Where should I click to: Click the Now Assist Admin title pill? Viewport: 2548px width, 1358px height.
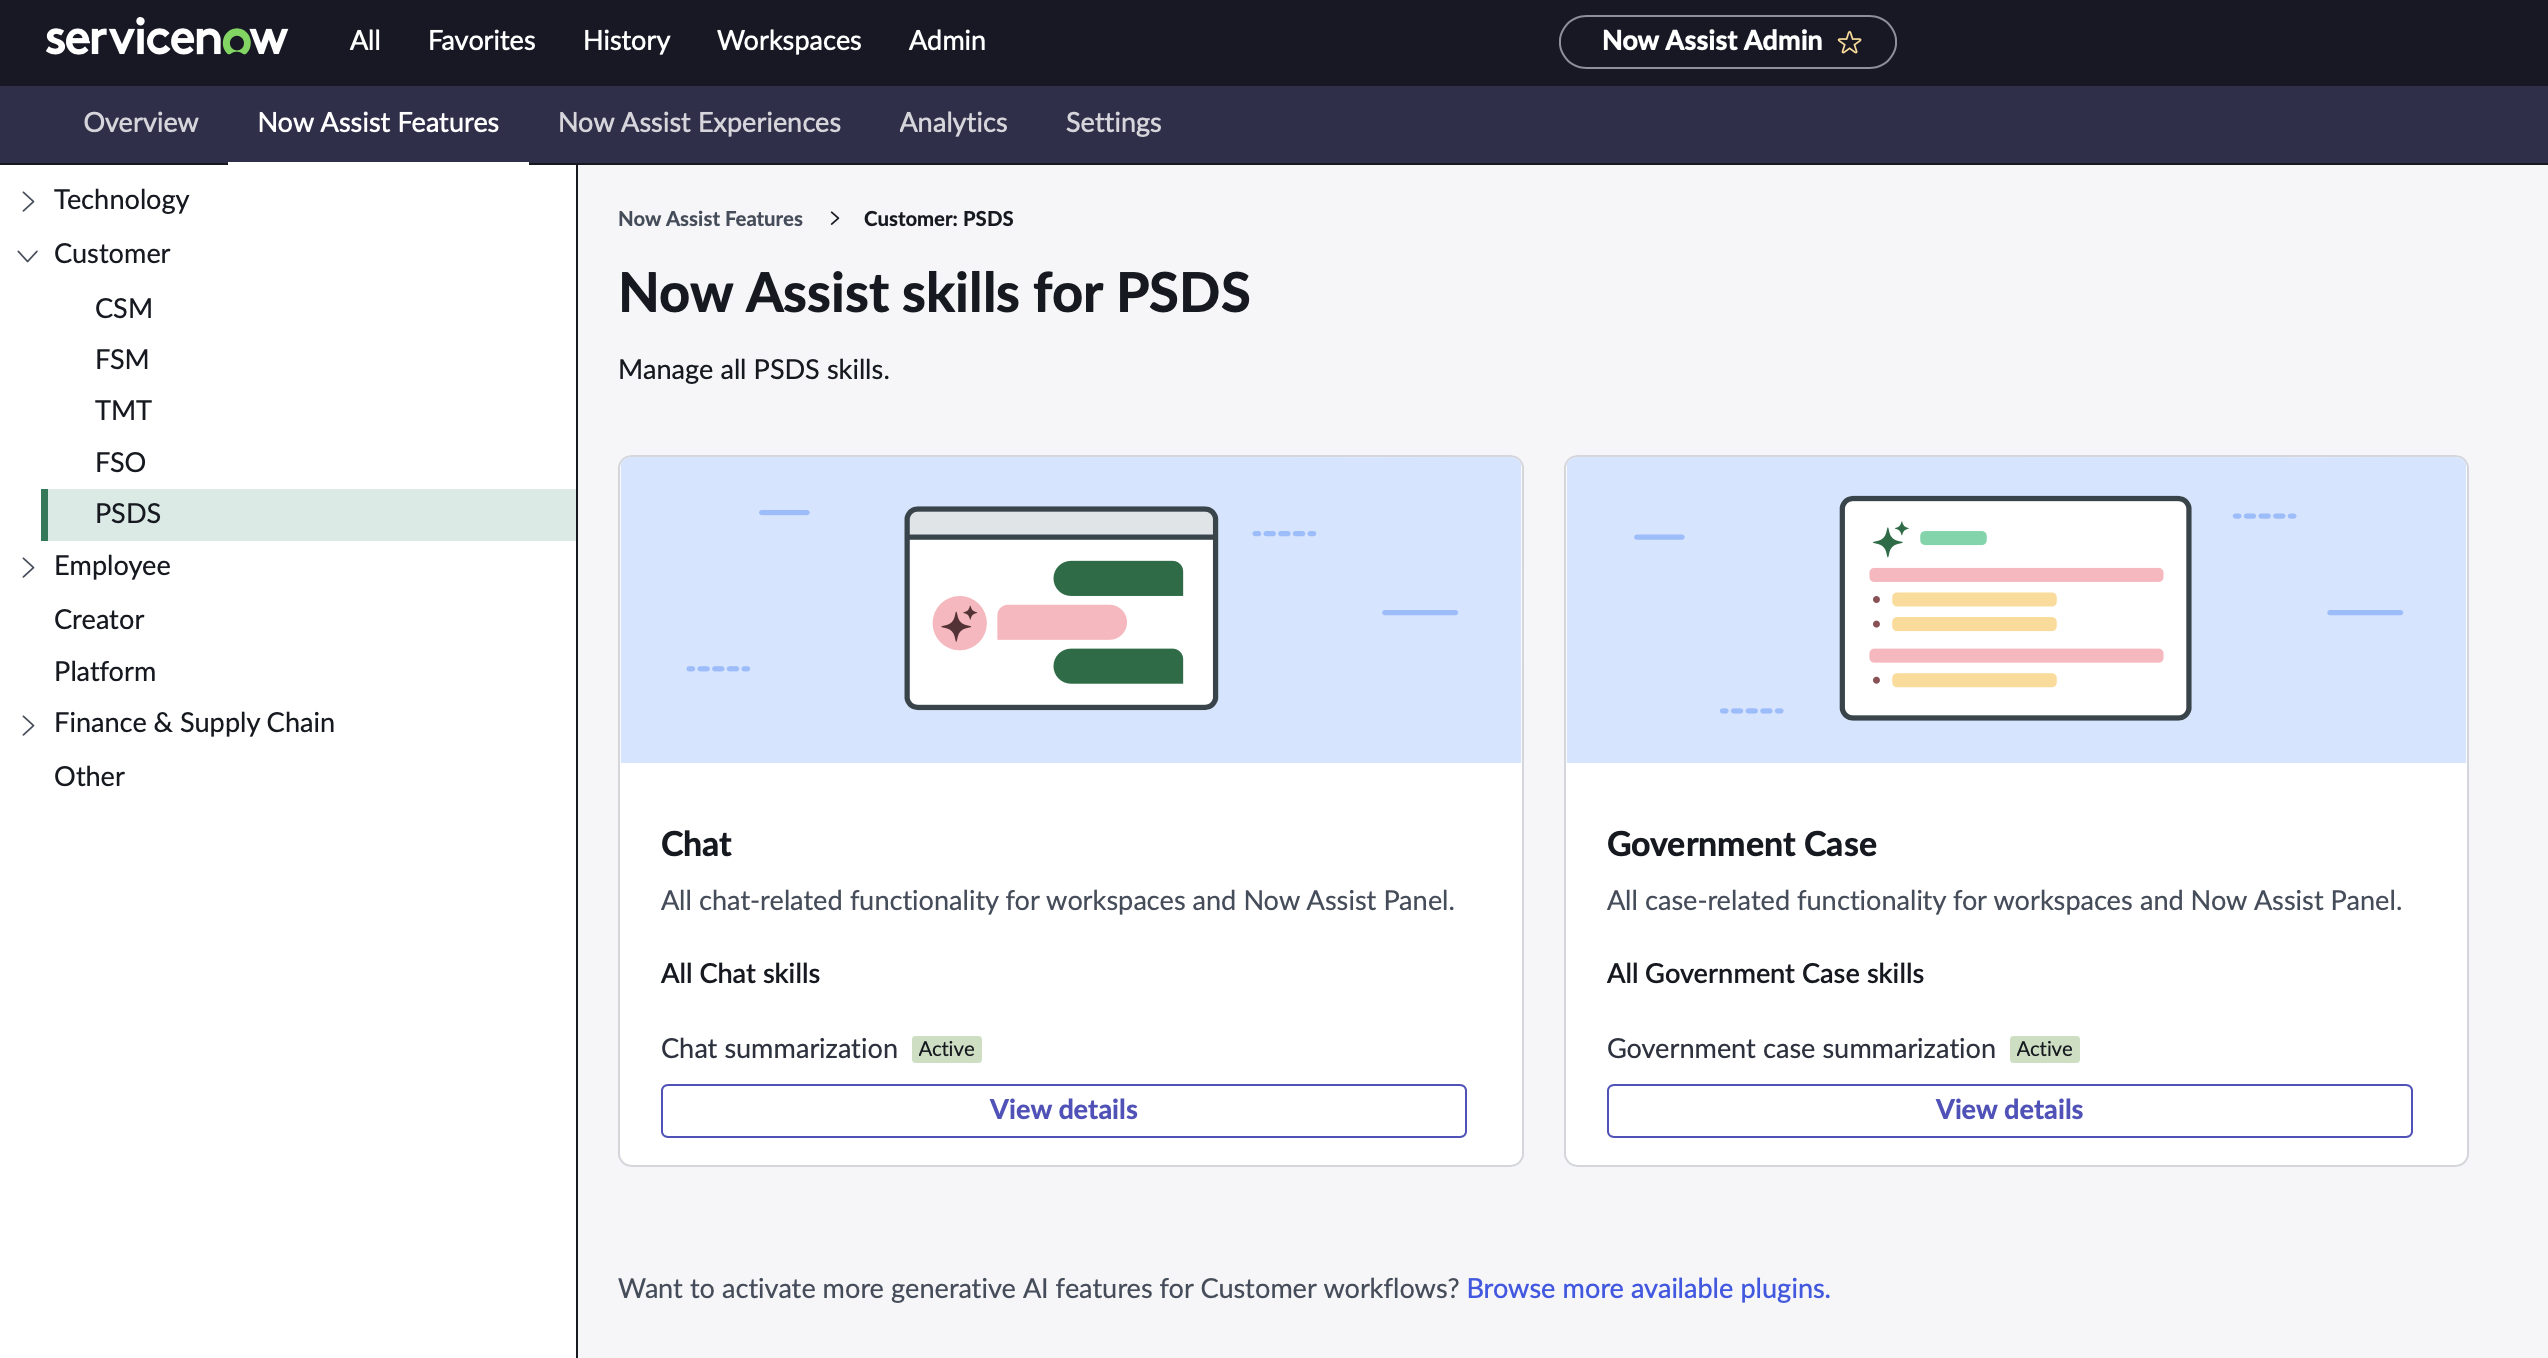pos(1727,41)
